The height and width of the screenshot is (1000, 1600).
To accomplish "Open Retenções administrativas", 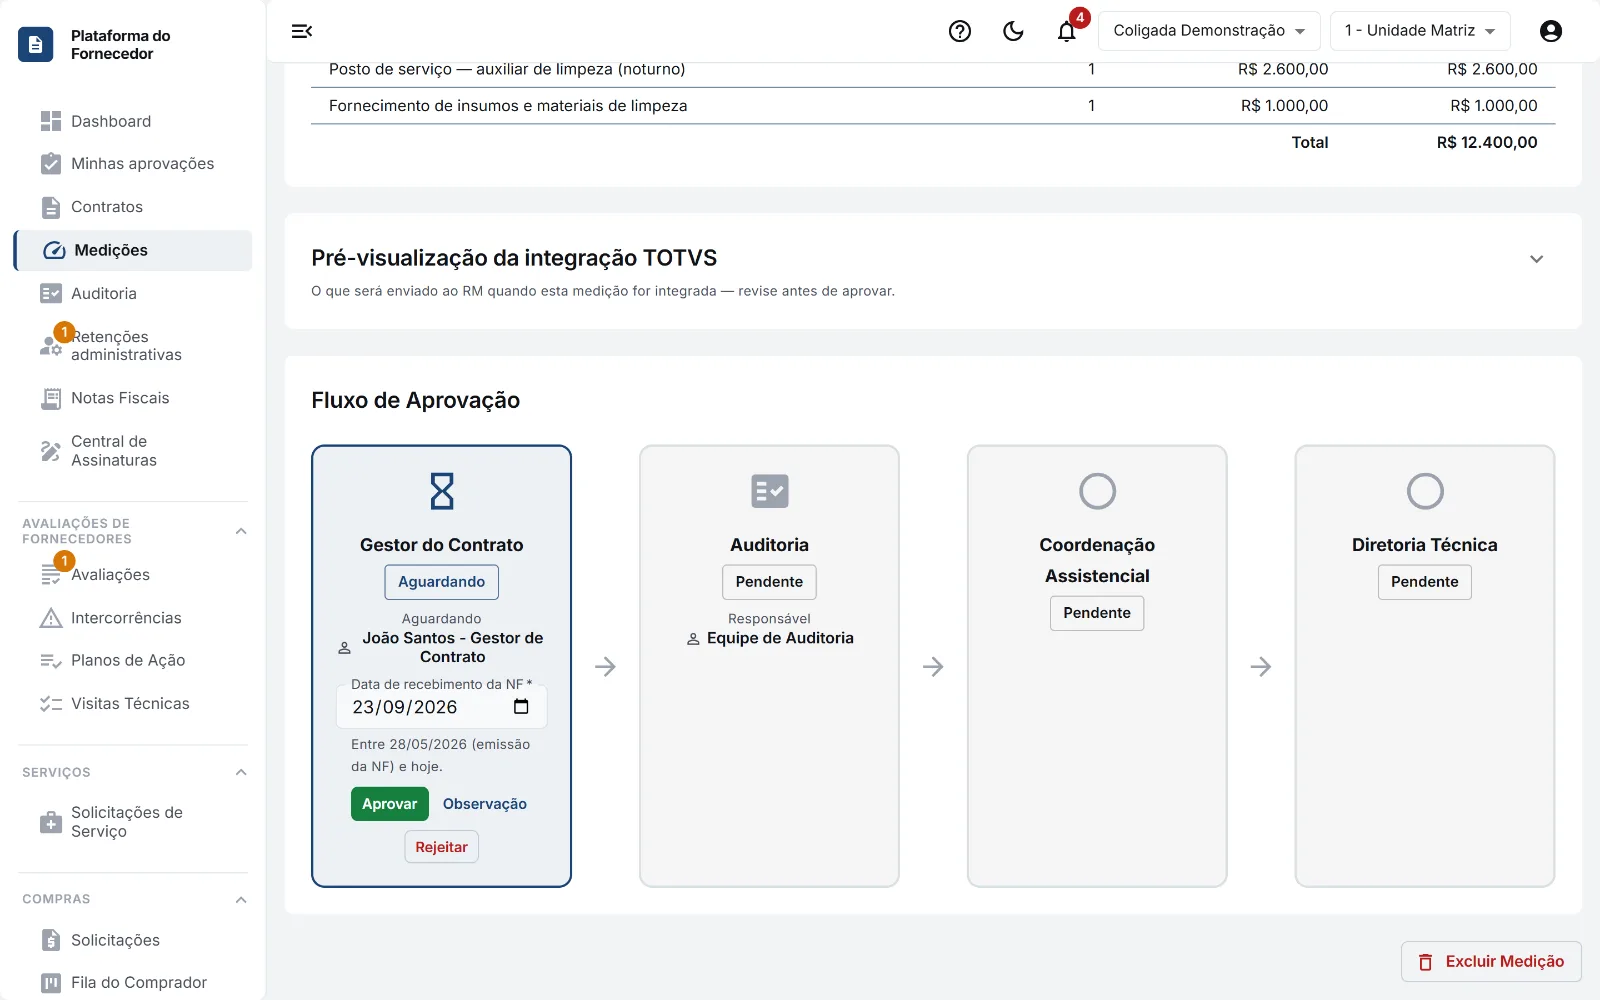I will 132,346.
